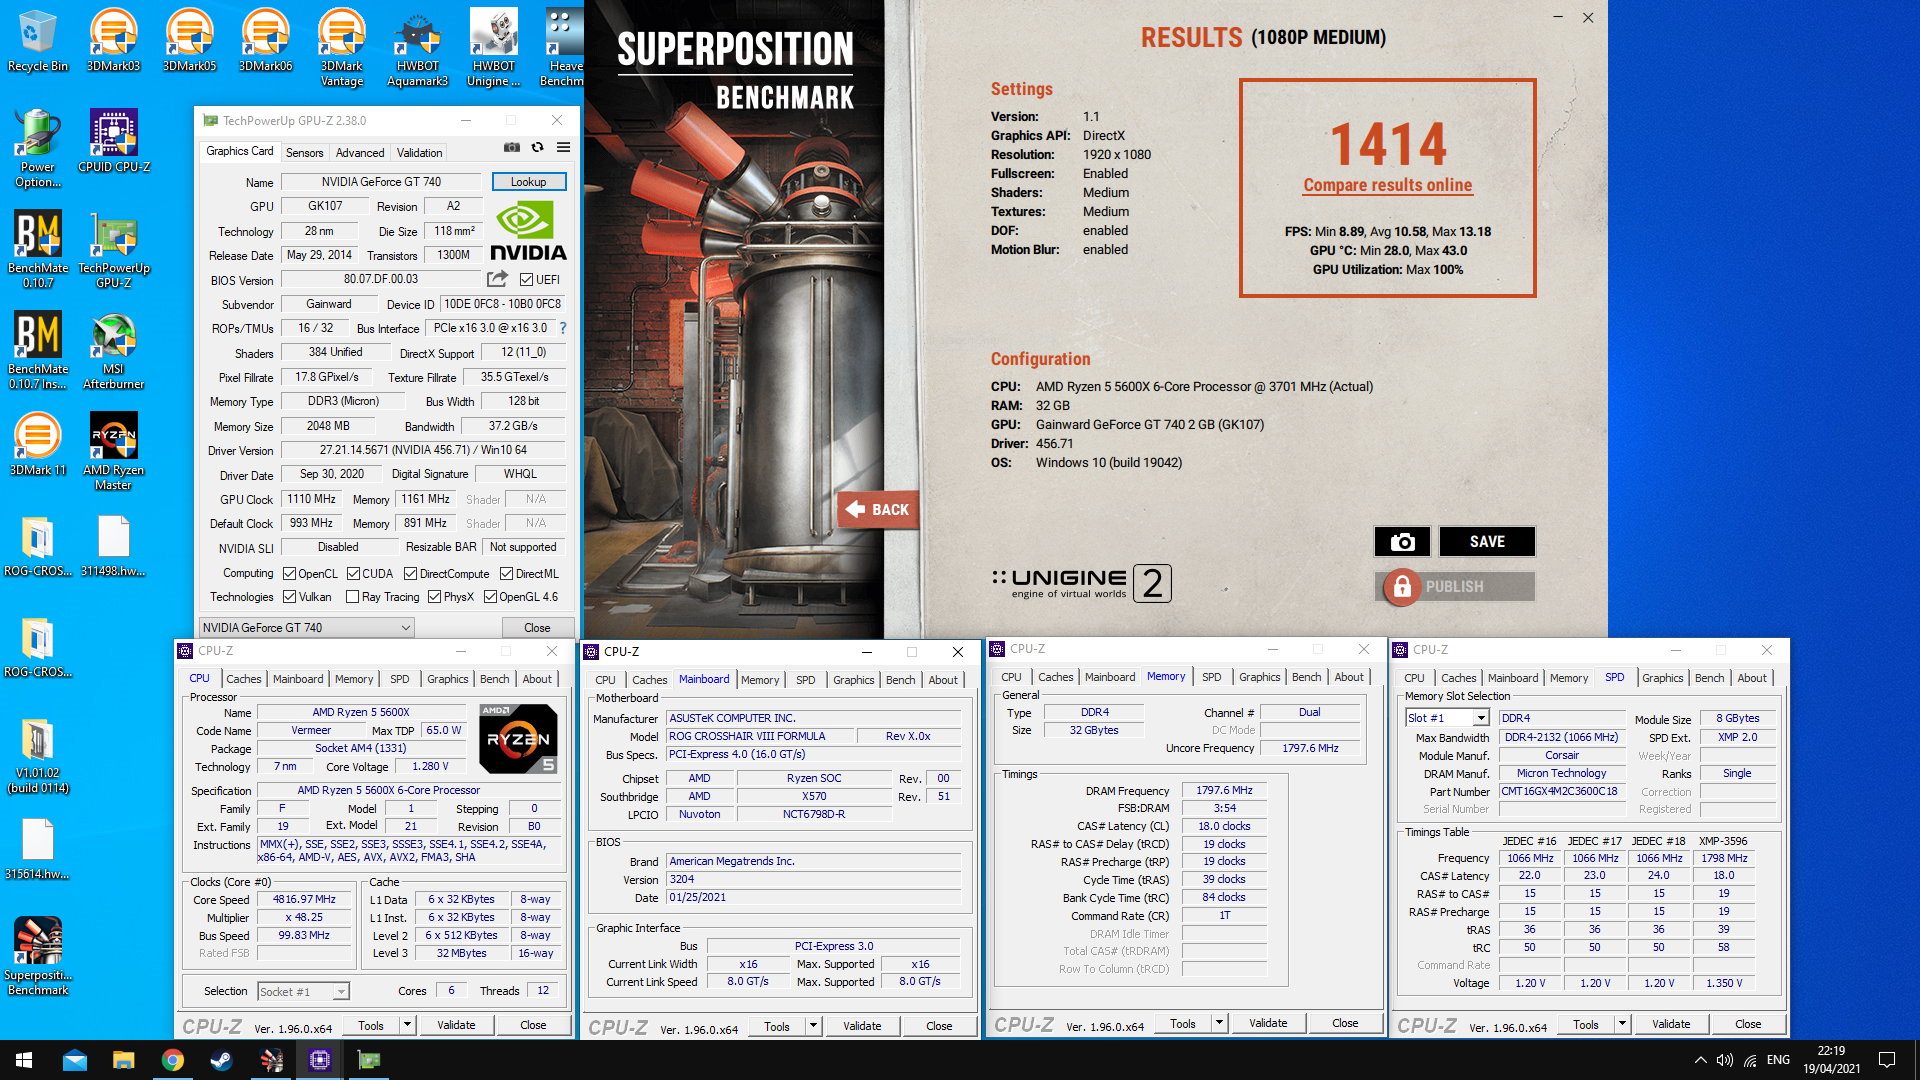Open AMD Ryzen Master desktop shortcut
This screenshot has width=1920, height=1080.
[x=114, y=452]
